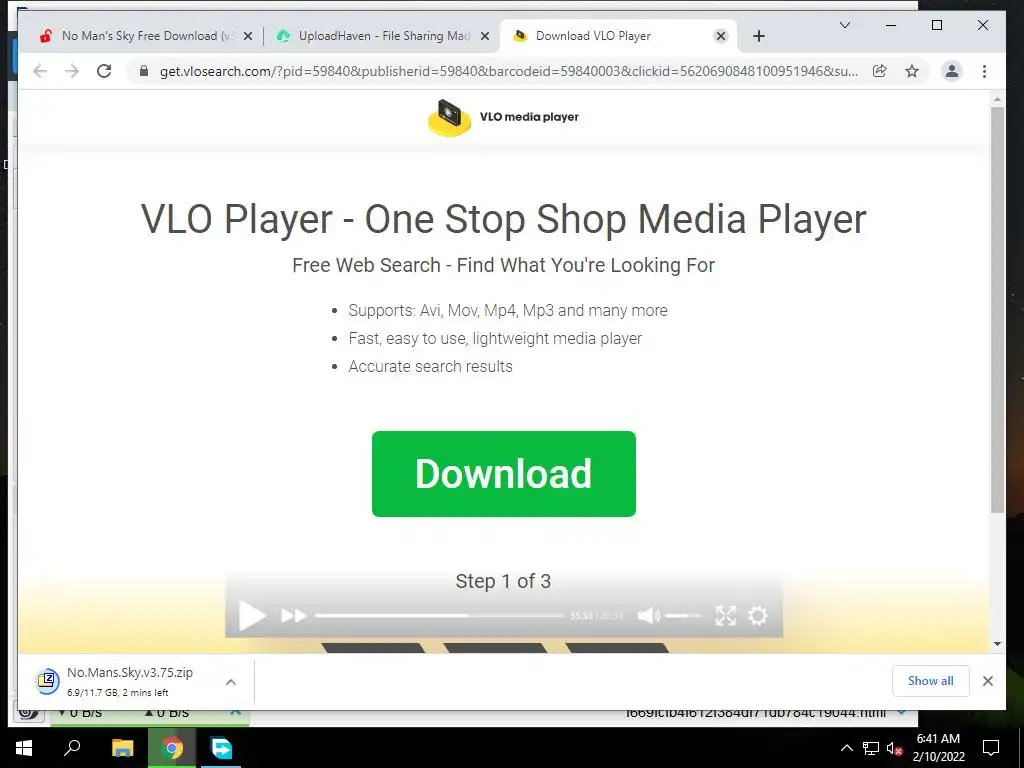Image resolution: width=1024 pixels, height=768 pixels.
Task: Expand options chevron for No.Mans.Sky zip download
Action: point(231,682)
